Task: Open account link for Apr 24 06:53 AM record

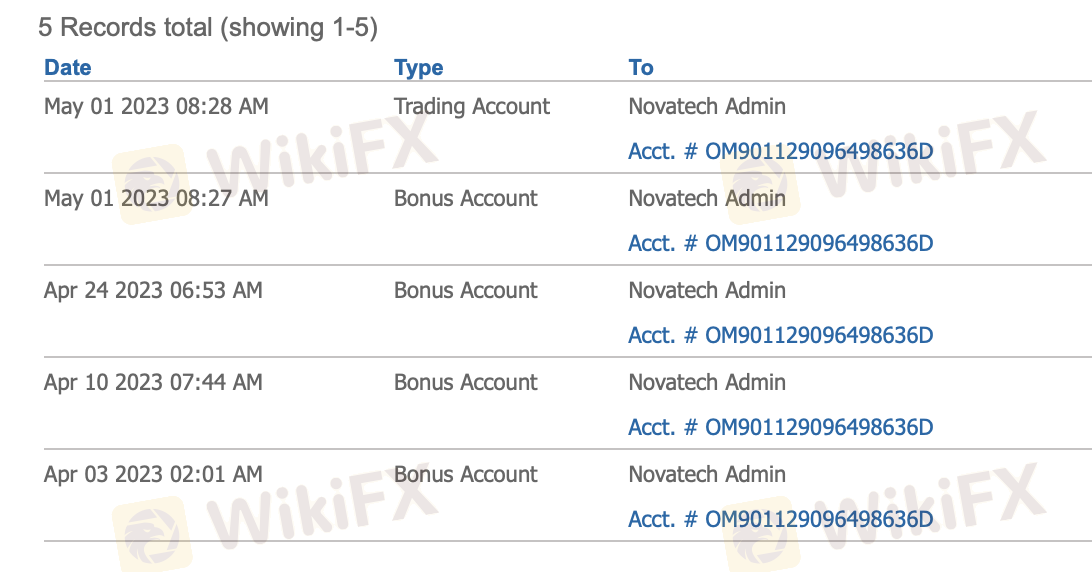Action: (780, 336)
